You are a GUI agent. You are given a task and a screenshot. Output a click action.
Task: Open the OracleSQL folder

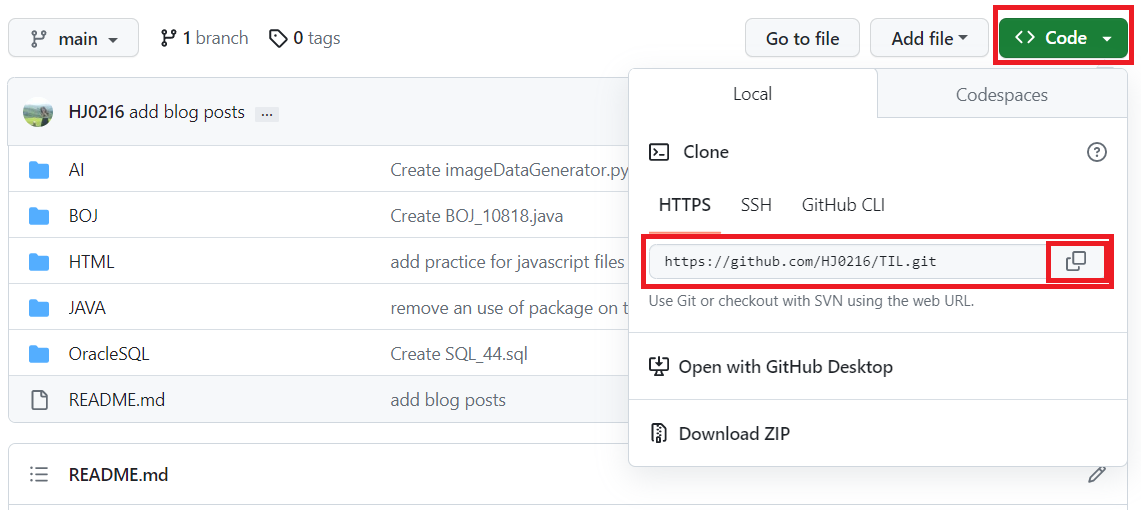click(109, 354)
